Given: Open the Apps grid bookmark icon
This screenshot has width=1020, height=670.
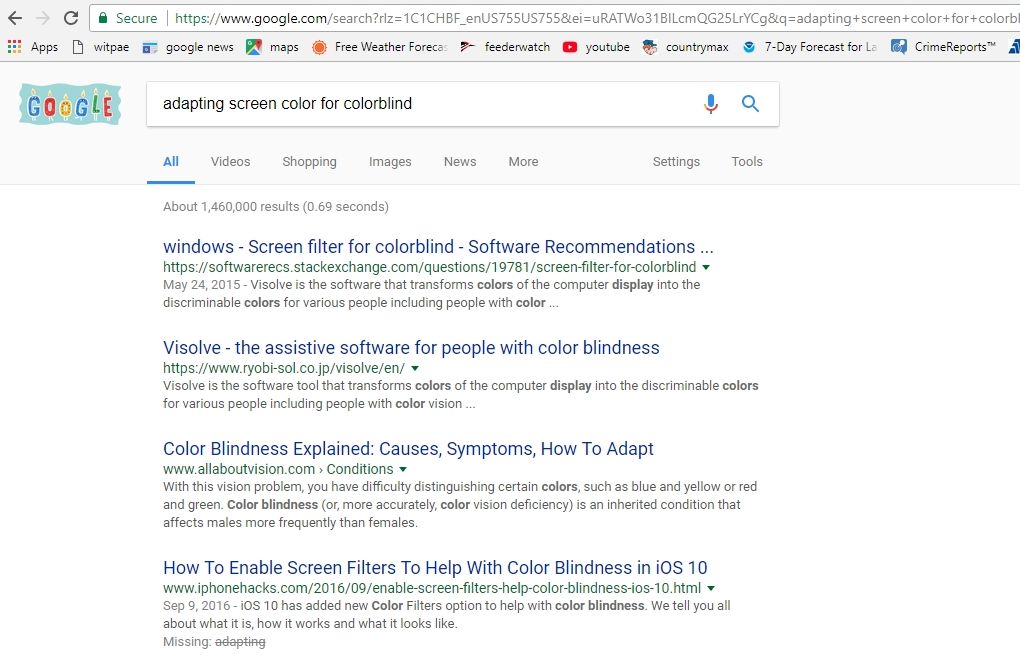Looking at the screenshot, I should click(x=14, y=47).
